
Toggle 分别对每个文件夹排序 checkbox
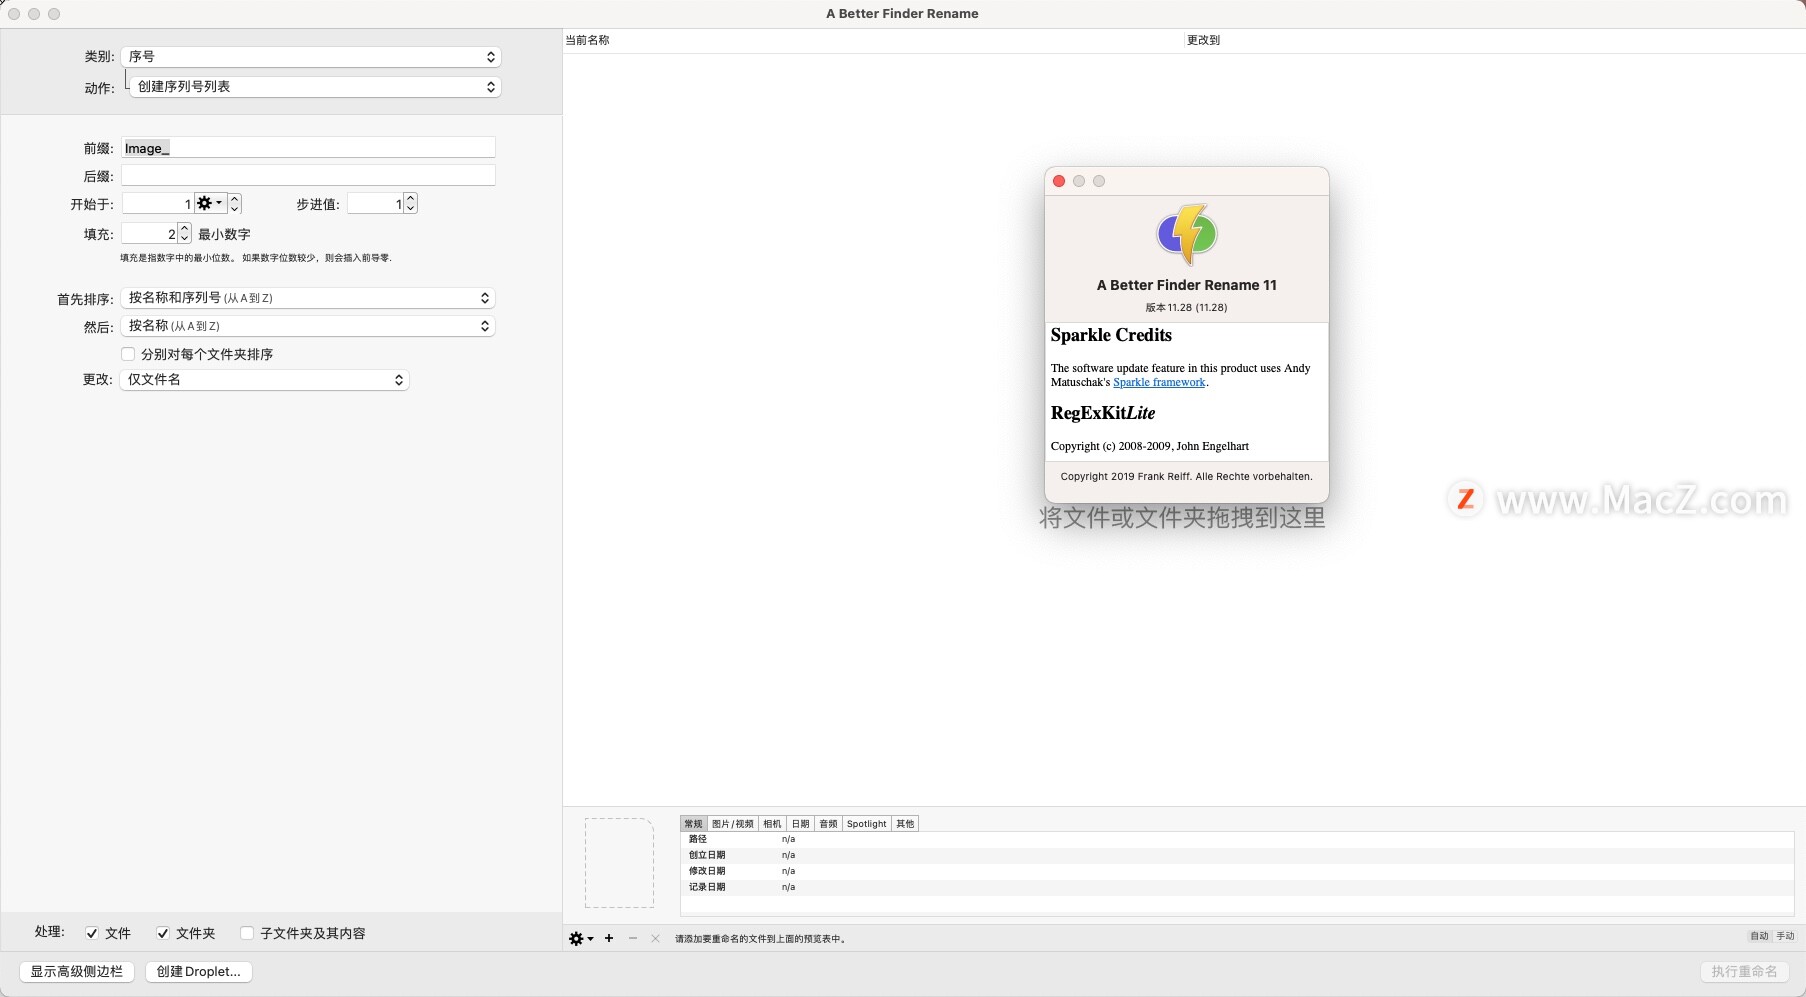tap(128, 354)
